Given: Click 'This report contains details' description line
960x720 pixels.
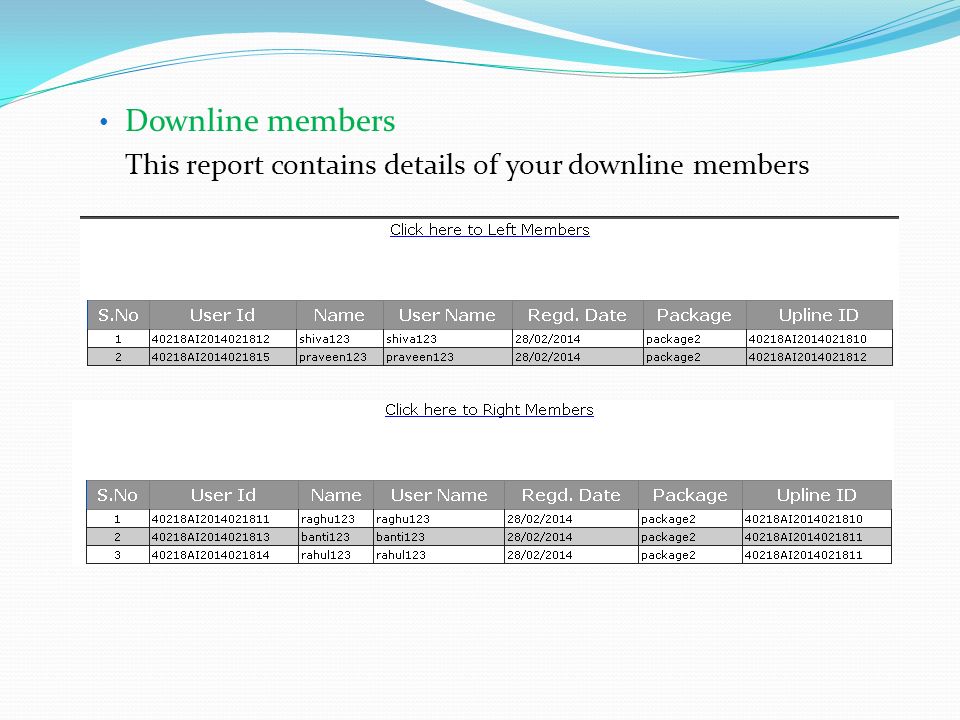Looking at the screenshot, I should coord(467,165).
